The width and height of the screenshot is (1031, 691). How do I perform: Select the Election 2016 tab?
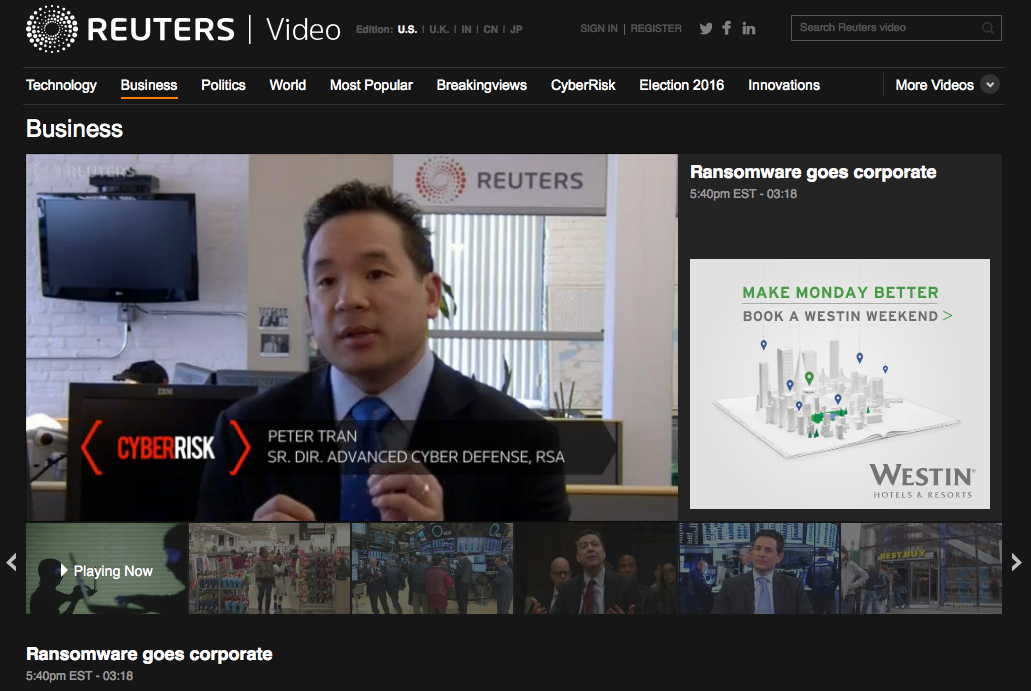(x=681, y=85)
